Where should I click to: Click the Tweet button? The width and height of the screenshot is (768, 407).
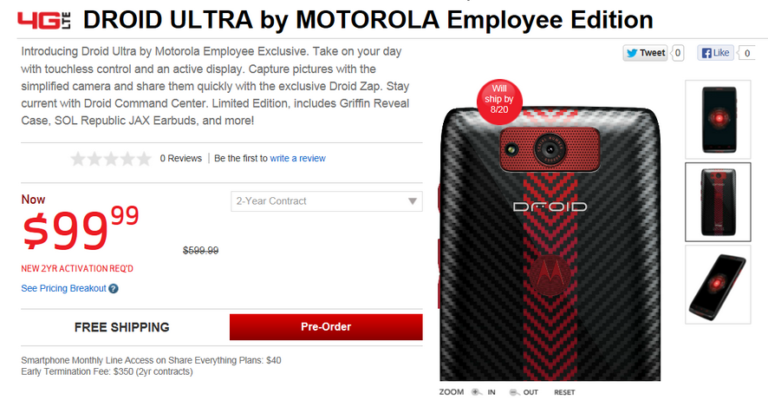tap(645, 53)
